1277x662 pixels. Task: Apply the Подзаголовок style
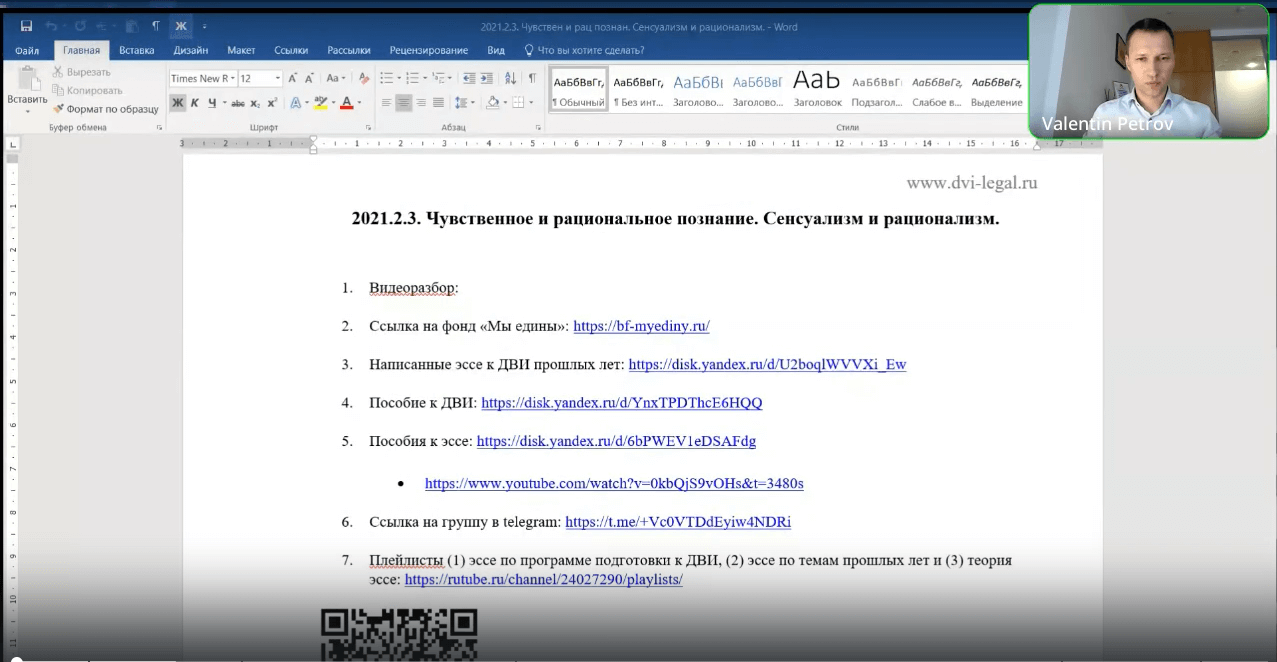click(876, 89)
